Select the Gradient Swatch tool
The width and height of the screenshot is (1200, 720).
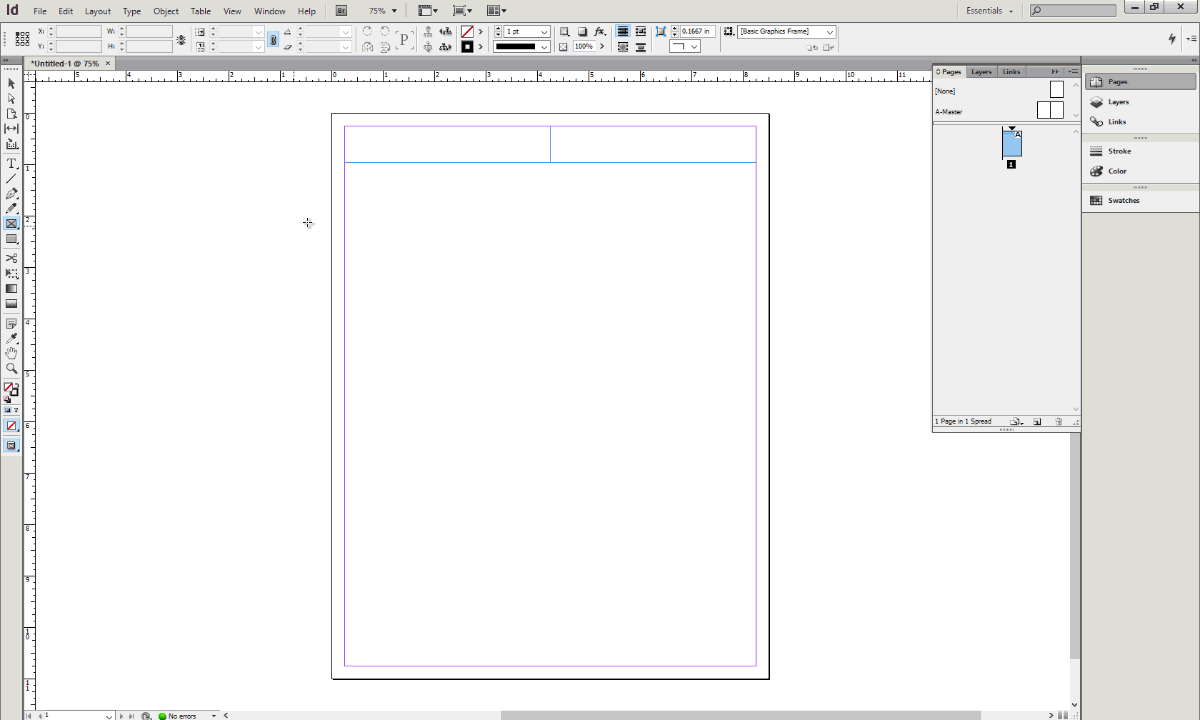point(11,288)
